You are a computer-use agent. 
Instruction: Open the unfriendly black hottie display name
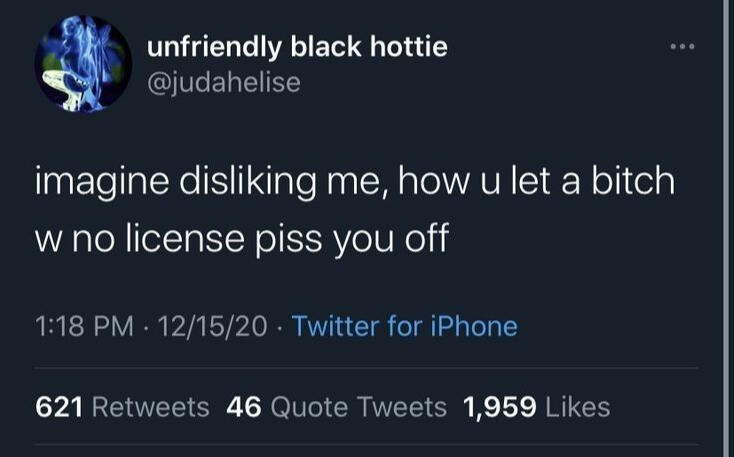coord(297,47)
